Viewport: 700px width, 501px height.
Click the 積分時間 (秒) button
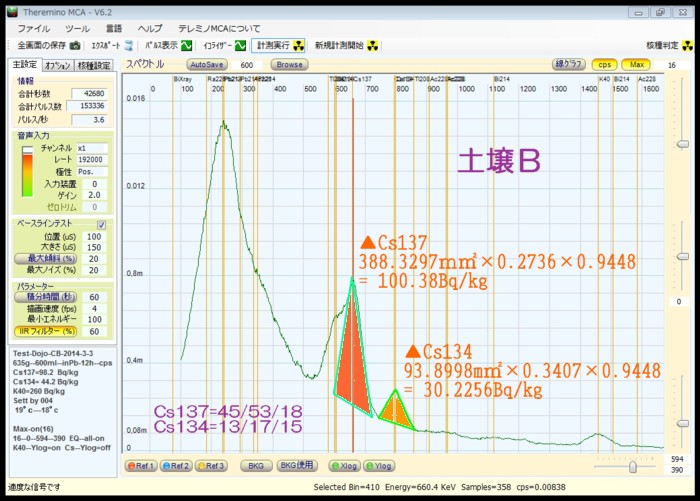(x=46, y=297)
